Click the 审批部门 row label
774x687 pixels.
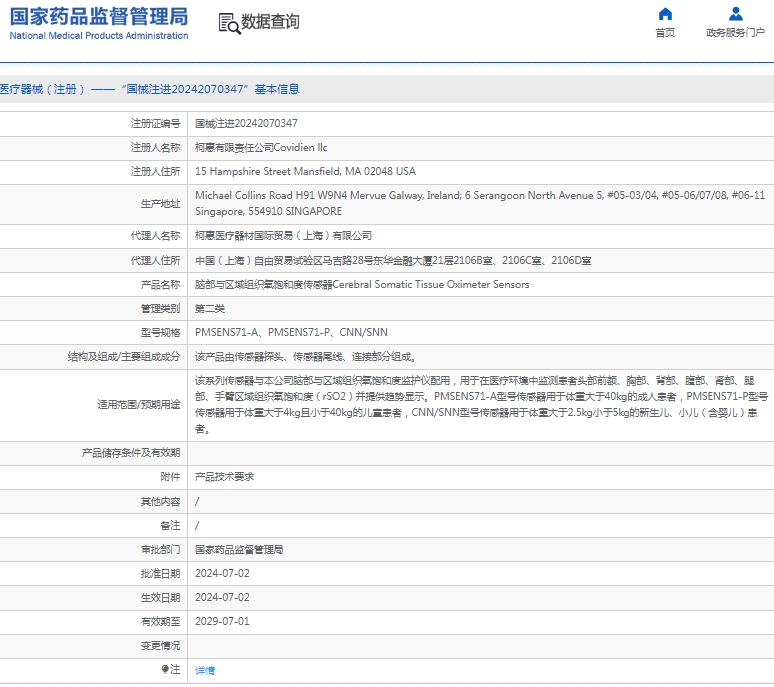click(160, 550)
